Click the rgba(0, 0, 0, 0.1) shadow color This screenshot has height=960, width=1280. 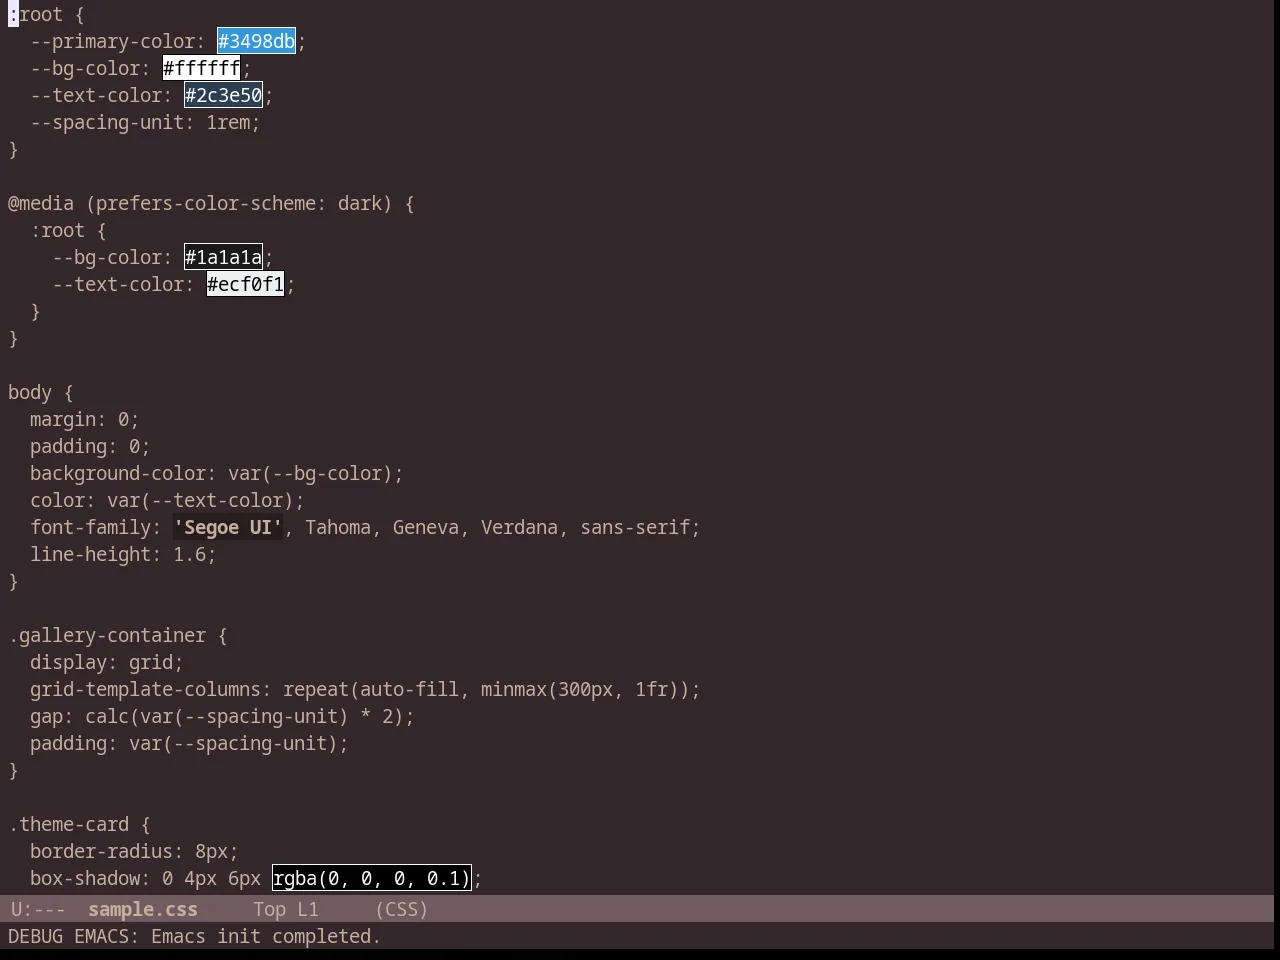coord(372,878)
